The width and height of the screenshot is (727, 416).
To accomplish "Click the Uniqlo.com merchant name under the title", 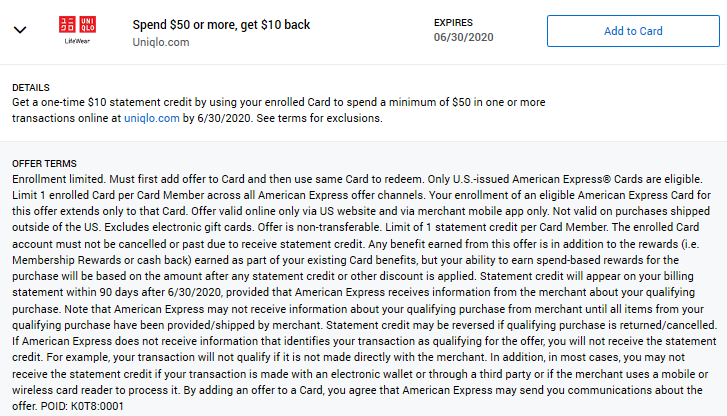I will [x=161, y=42].
